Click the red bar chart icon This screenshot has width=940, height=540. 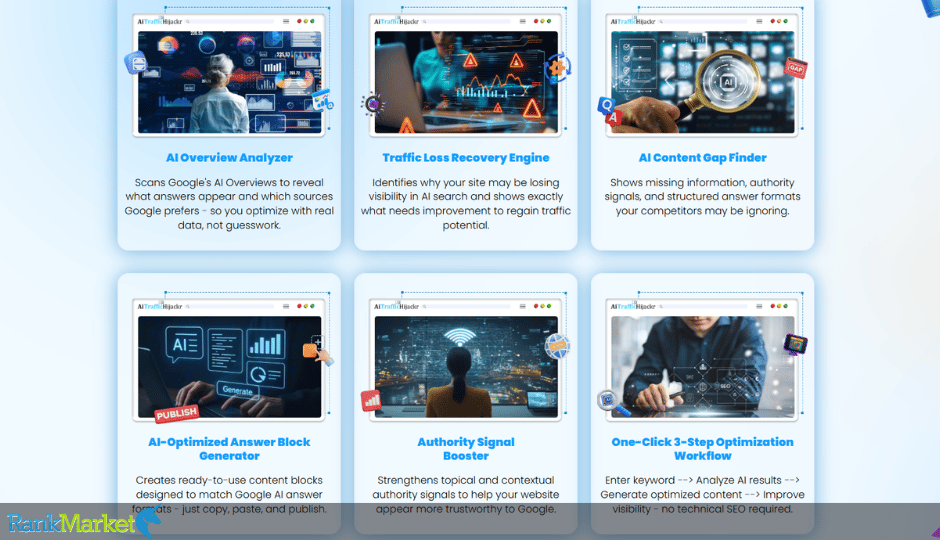coord(371,400)
